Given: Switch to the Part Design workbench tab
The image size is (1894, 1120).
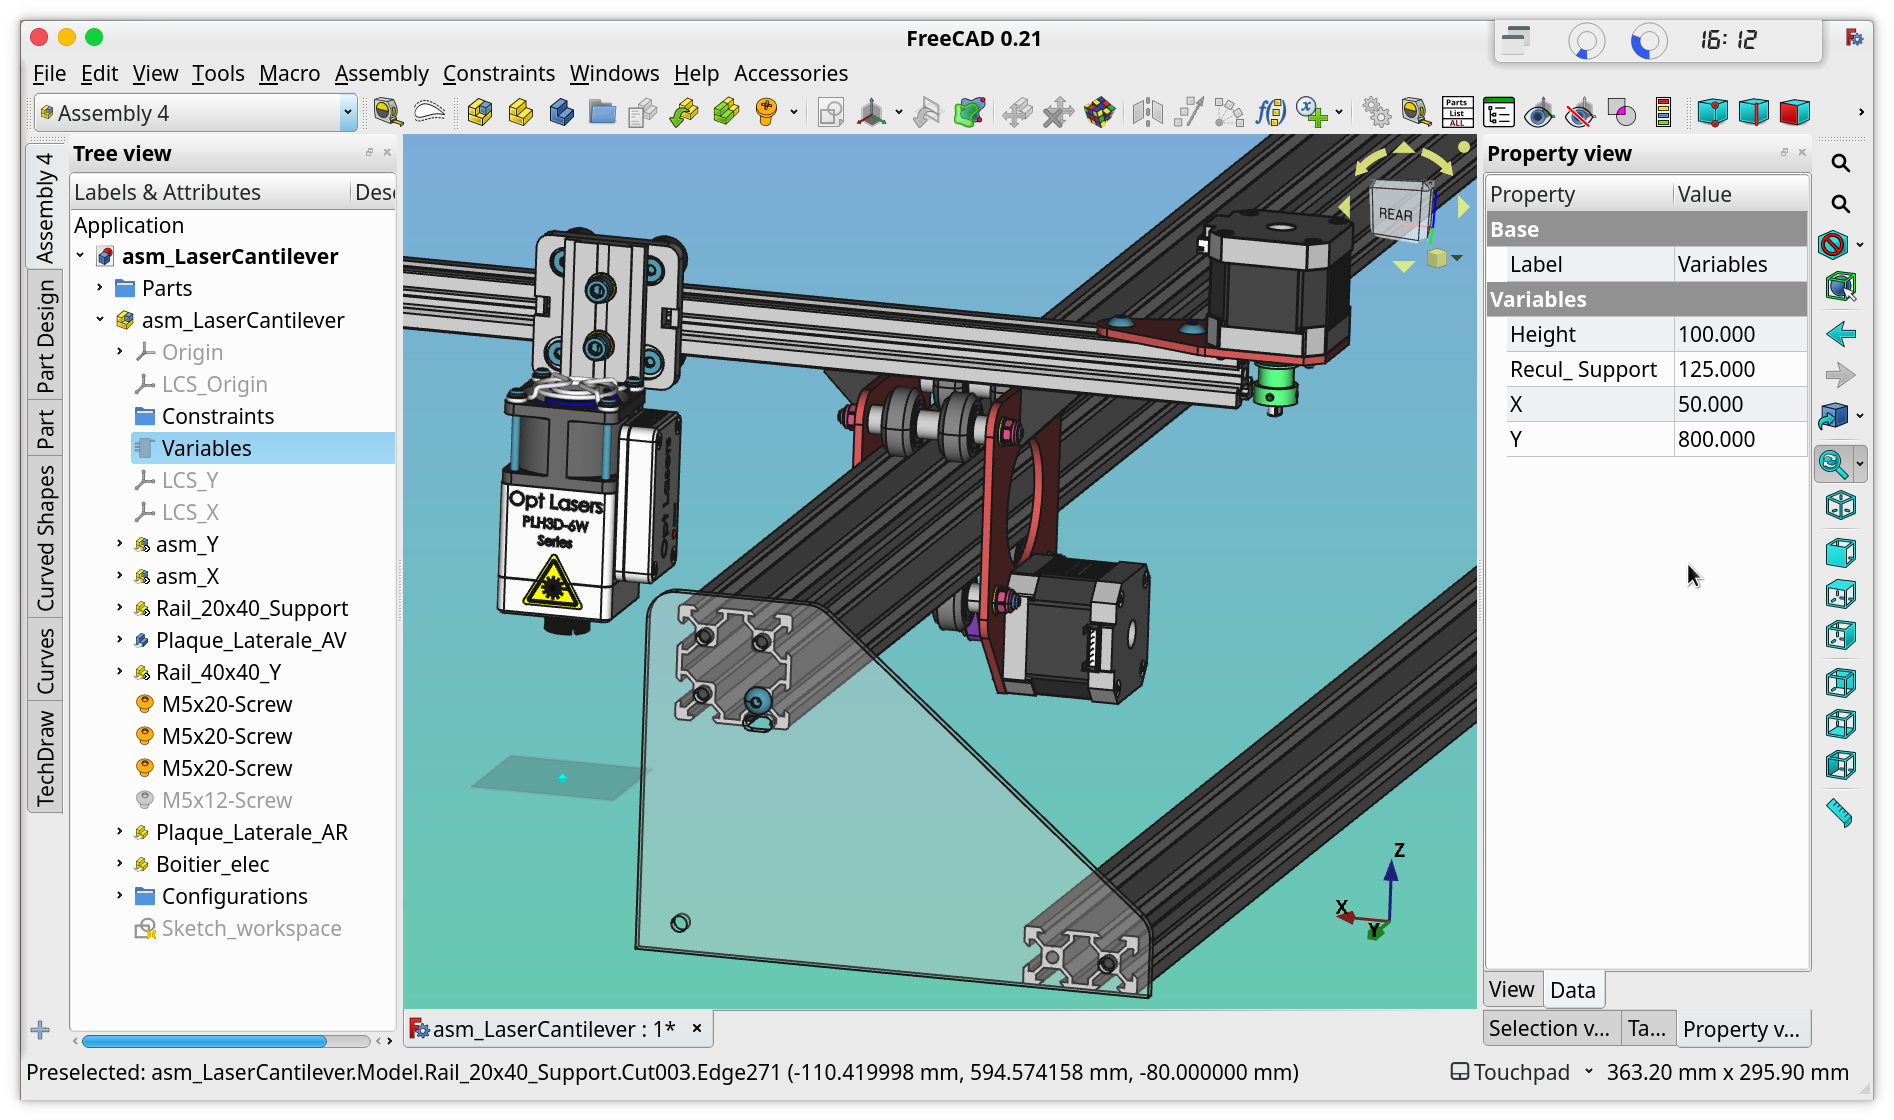Looking at the screenshot, I should point(46,335).
